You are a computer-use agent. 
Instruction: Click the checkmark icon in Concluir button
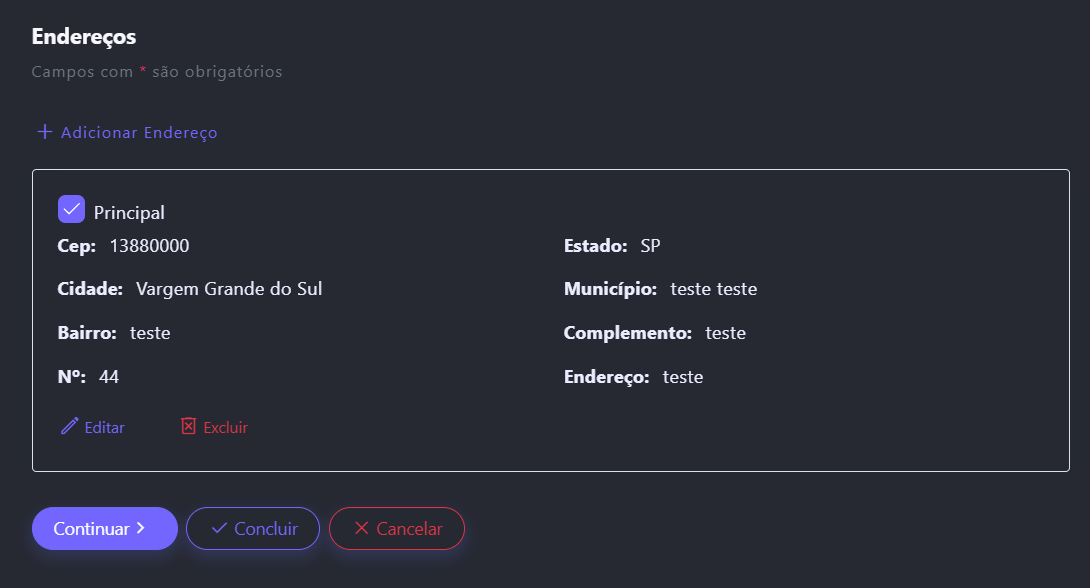pos(219,528)
